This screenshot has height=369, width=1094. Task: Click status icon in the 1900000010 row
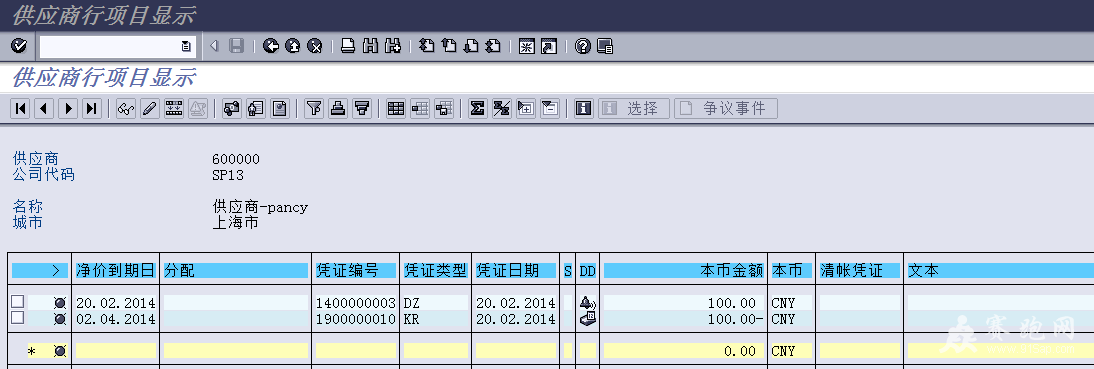tap(60, 319)
